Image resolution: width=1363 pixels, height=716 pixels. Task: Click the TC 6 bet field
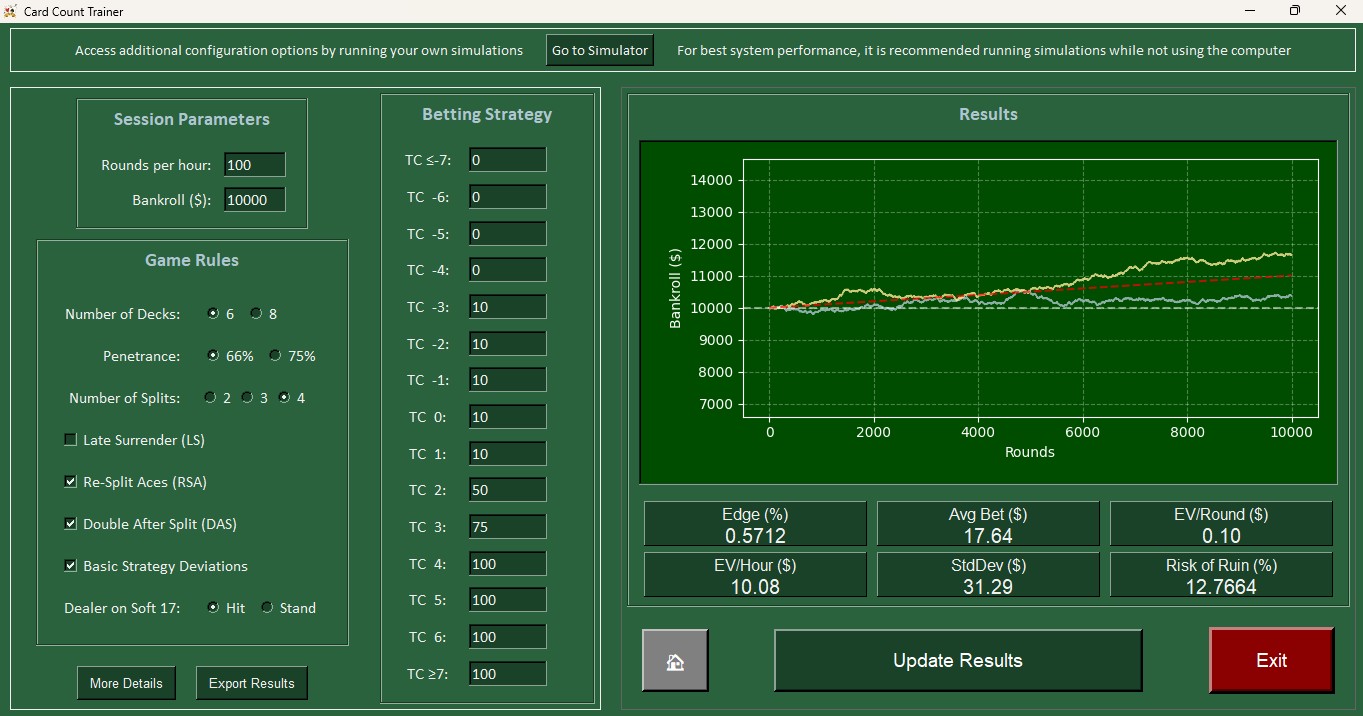click(507, 637)
